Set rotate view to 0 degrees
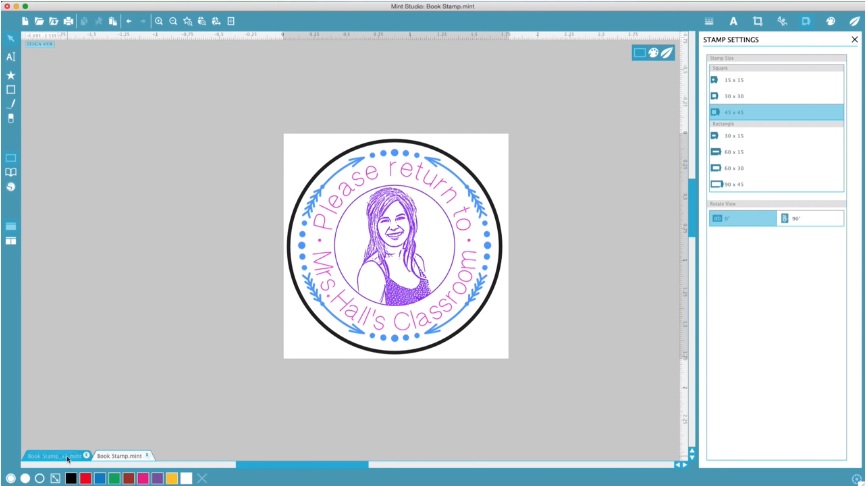The image size is (866, 486). [743, 218]
